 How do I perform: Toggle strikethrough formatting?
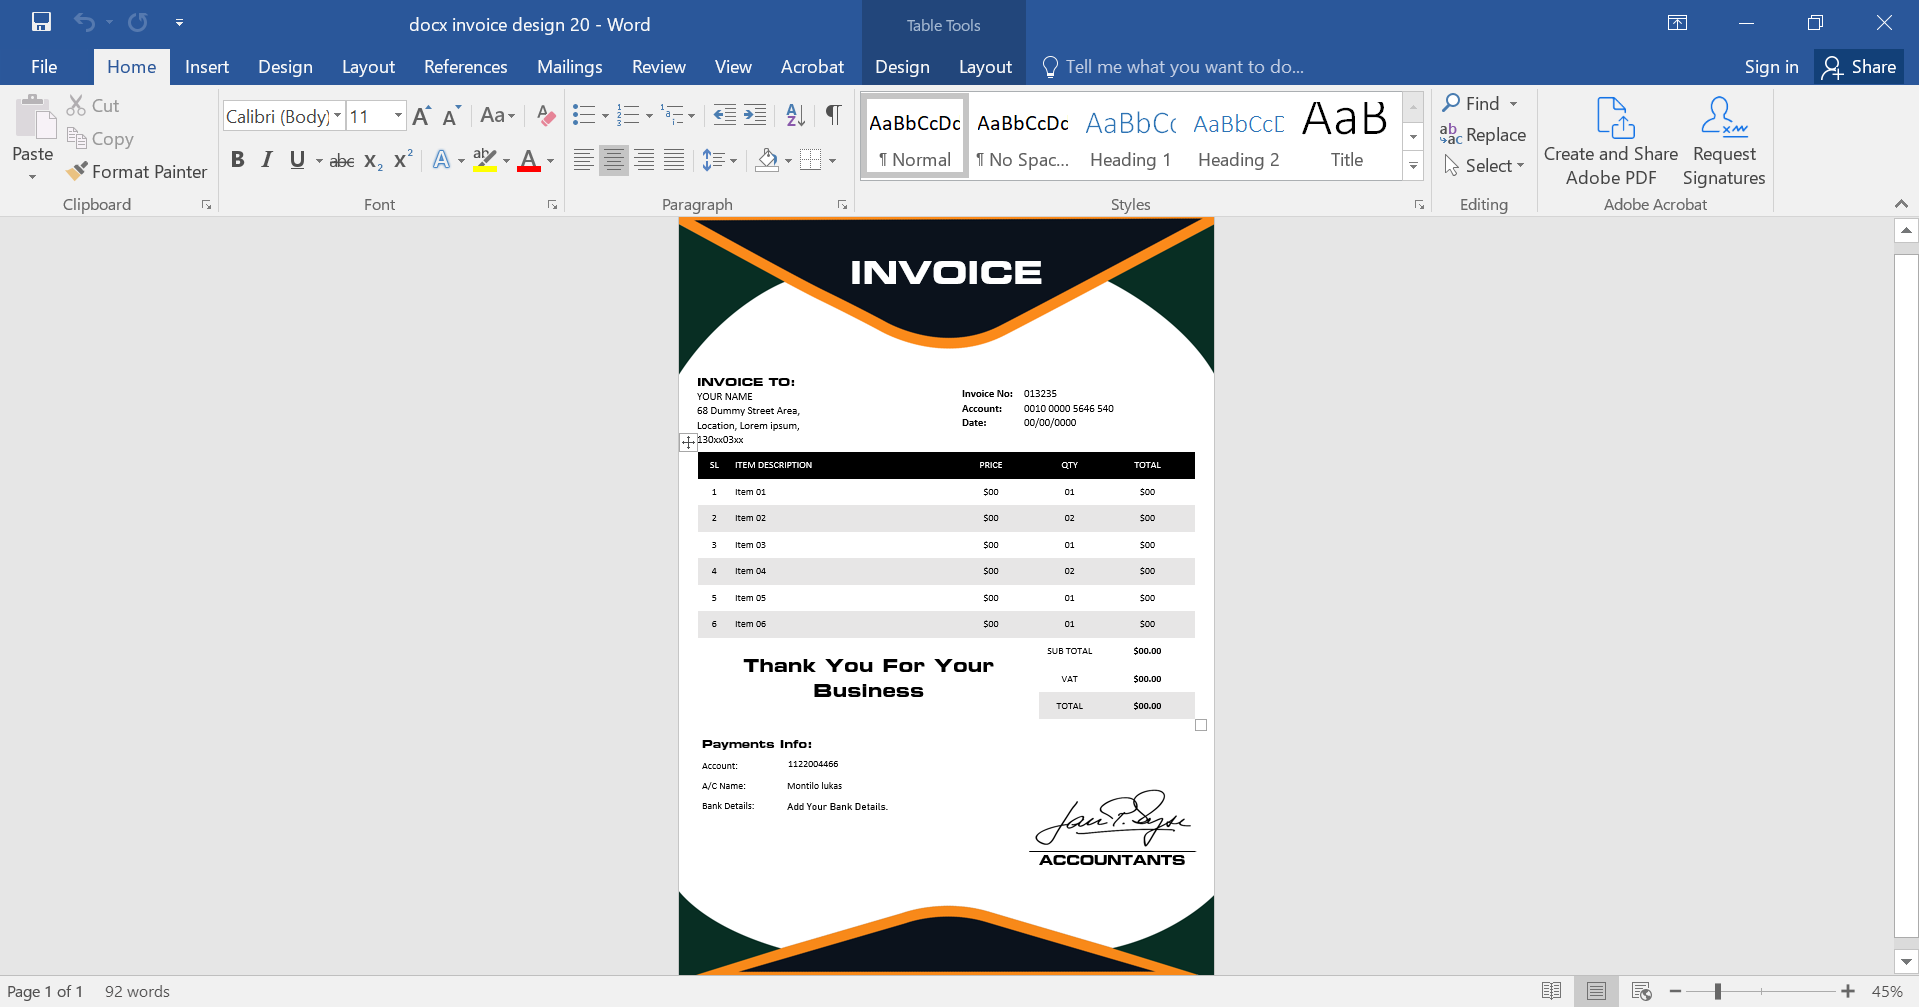pos(341,159)
